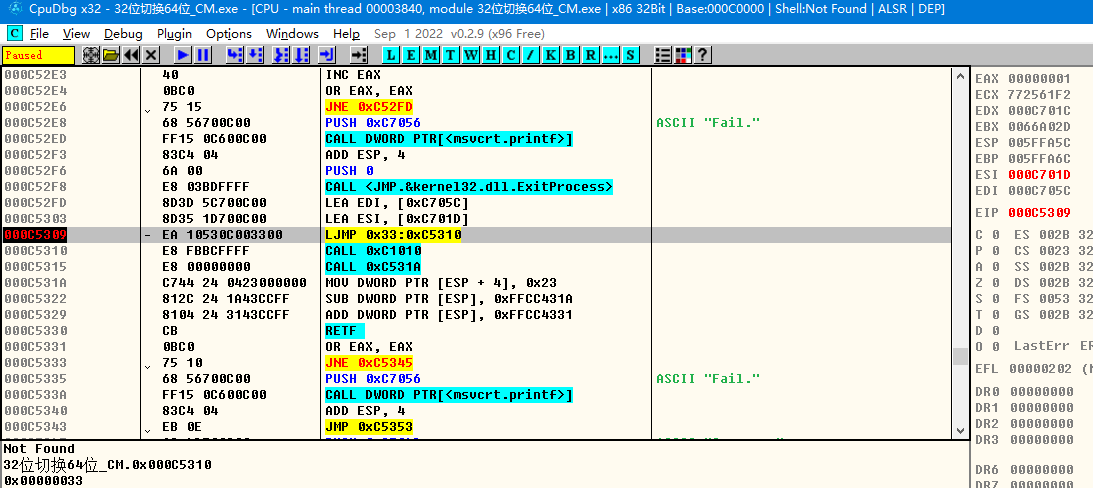The height and width of the screenshot is (488, 1093).
Task: Step into toolbar icon
Action: (x=236, y=56)
